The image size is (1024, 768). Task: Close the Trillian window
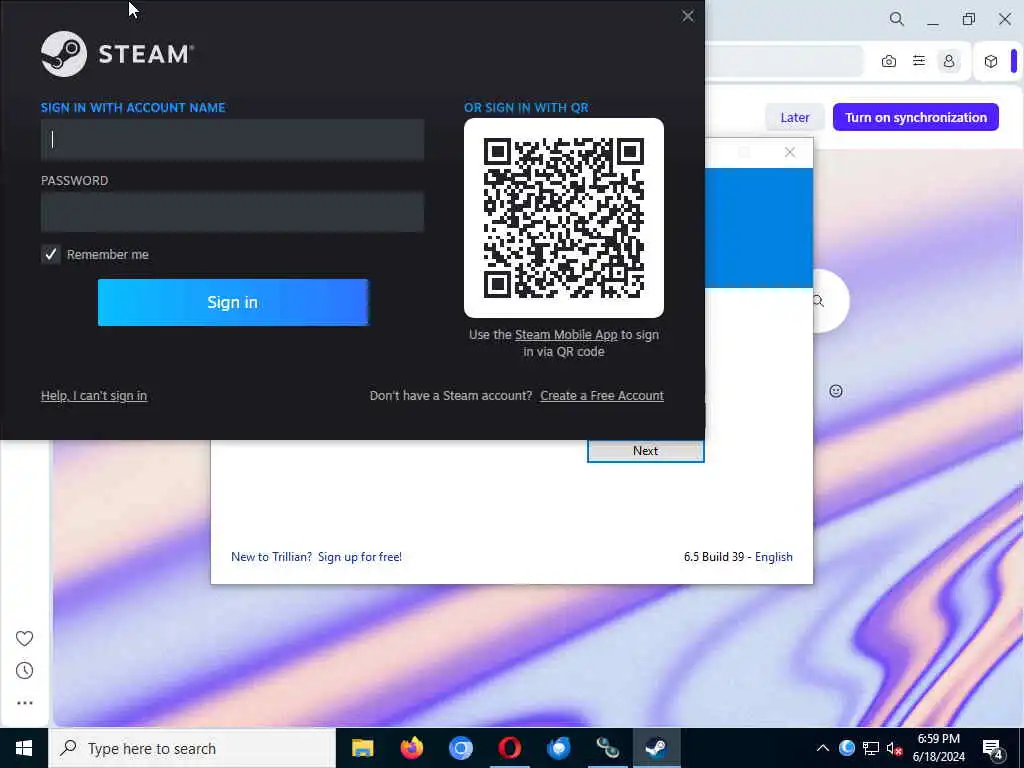click(790, 152)
